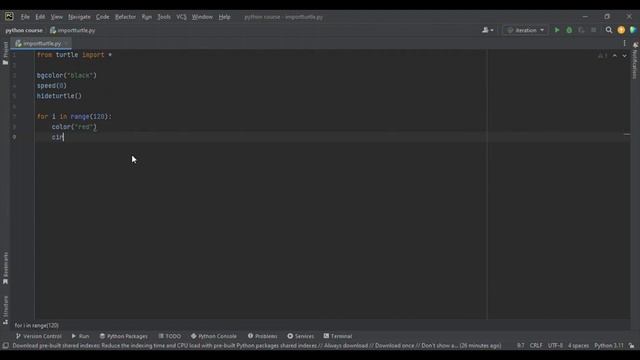Open the CRLF line separator selector

[x=536, y=346]
